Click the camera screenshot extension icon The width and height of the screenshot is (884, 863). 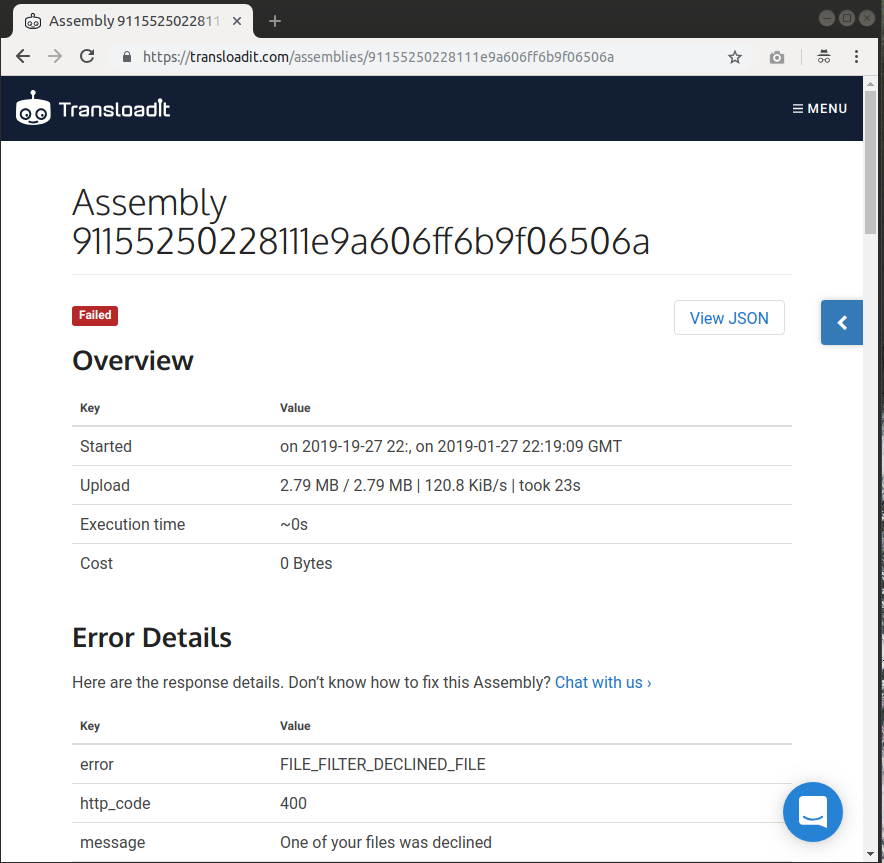pyautogui.click(x=777, y=57)
